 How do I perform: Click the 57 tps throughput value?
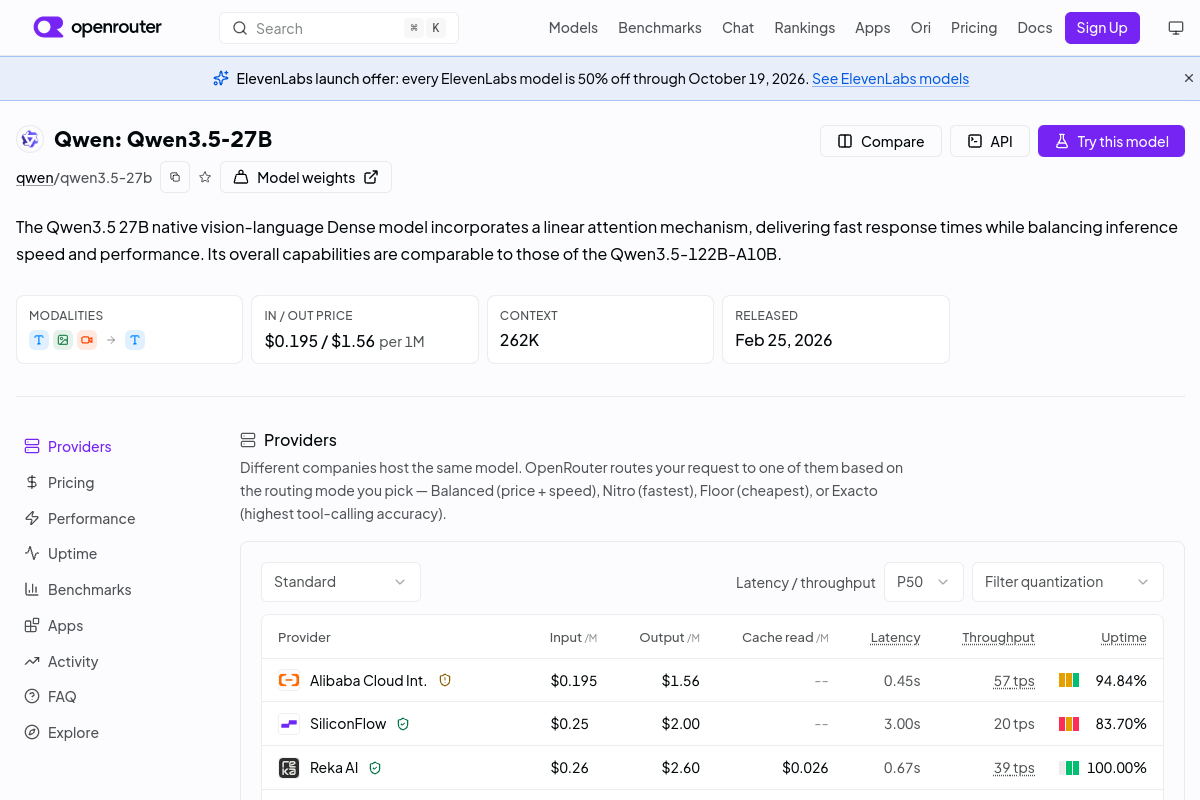click(1014, 681)
